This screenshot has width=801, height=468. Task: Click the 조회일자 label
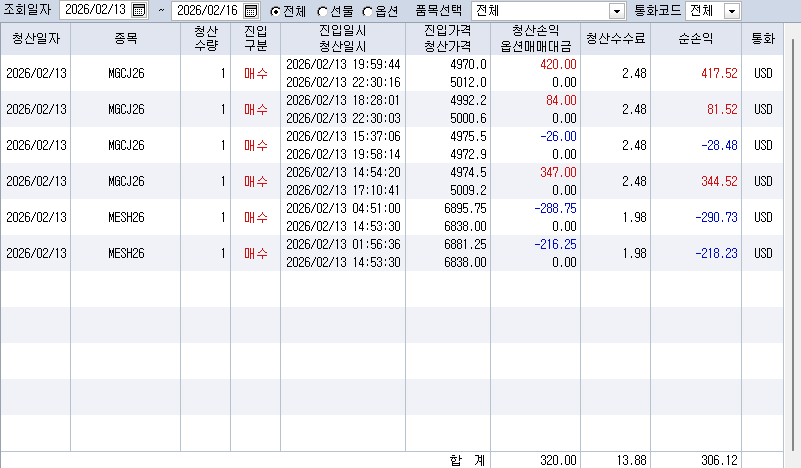tap(28, 11)
